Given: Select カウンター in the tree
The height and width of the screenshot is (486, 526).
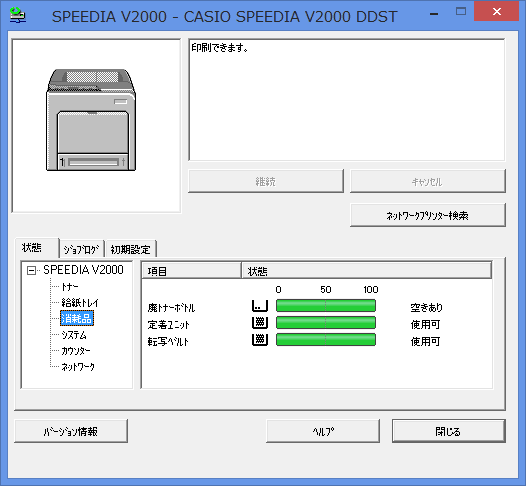Looking at the screenshot, I should (75, 351).
